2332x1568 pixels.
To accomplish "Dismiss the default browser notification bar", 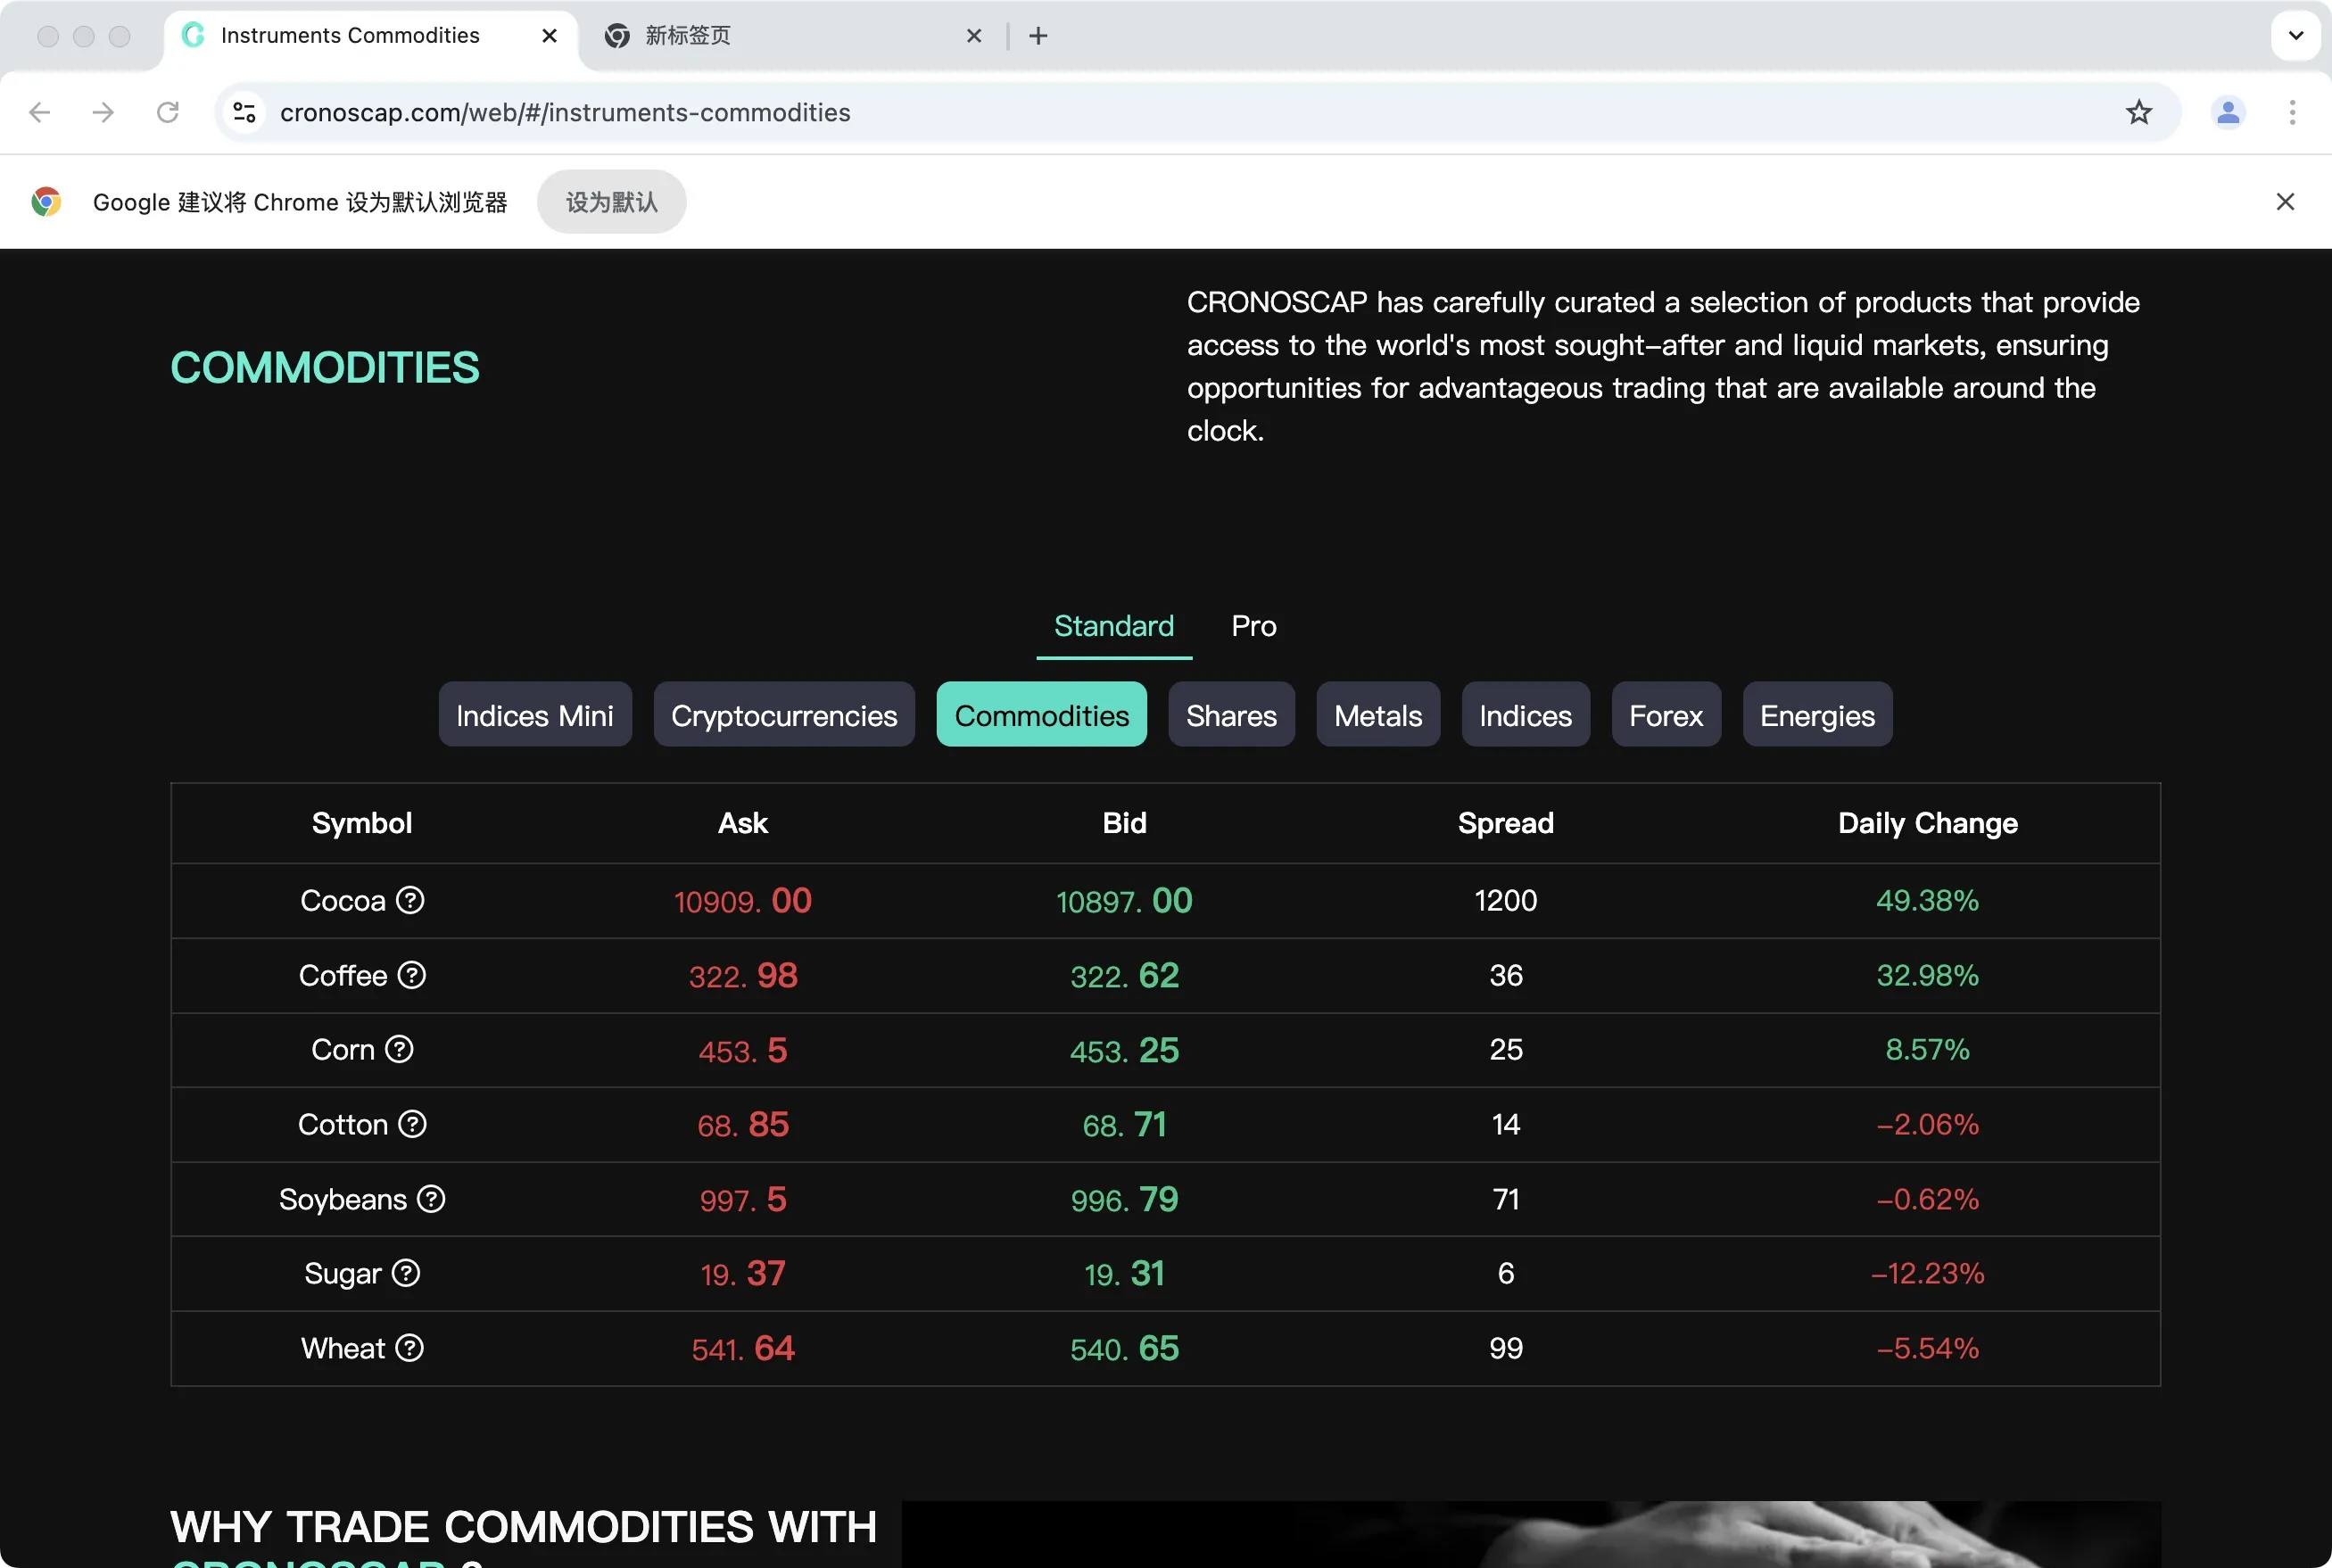I will tap(2285, 202).
